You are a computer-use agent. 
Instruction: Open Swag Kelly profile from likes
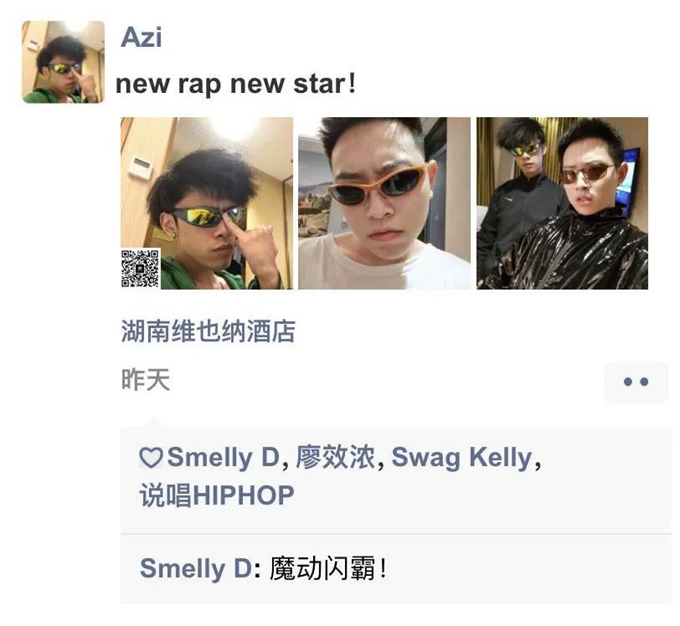tap(462, 458)
